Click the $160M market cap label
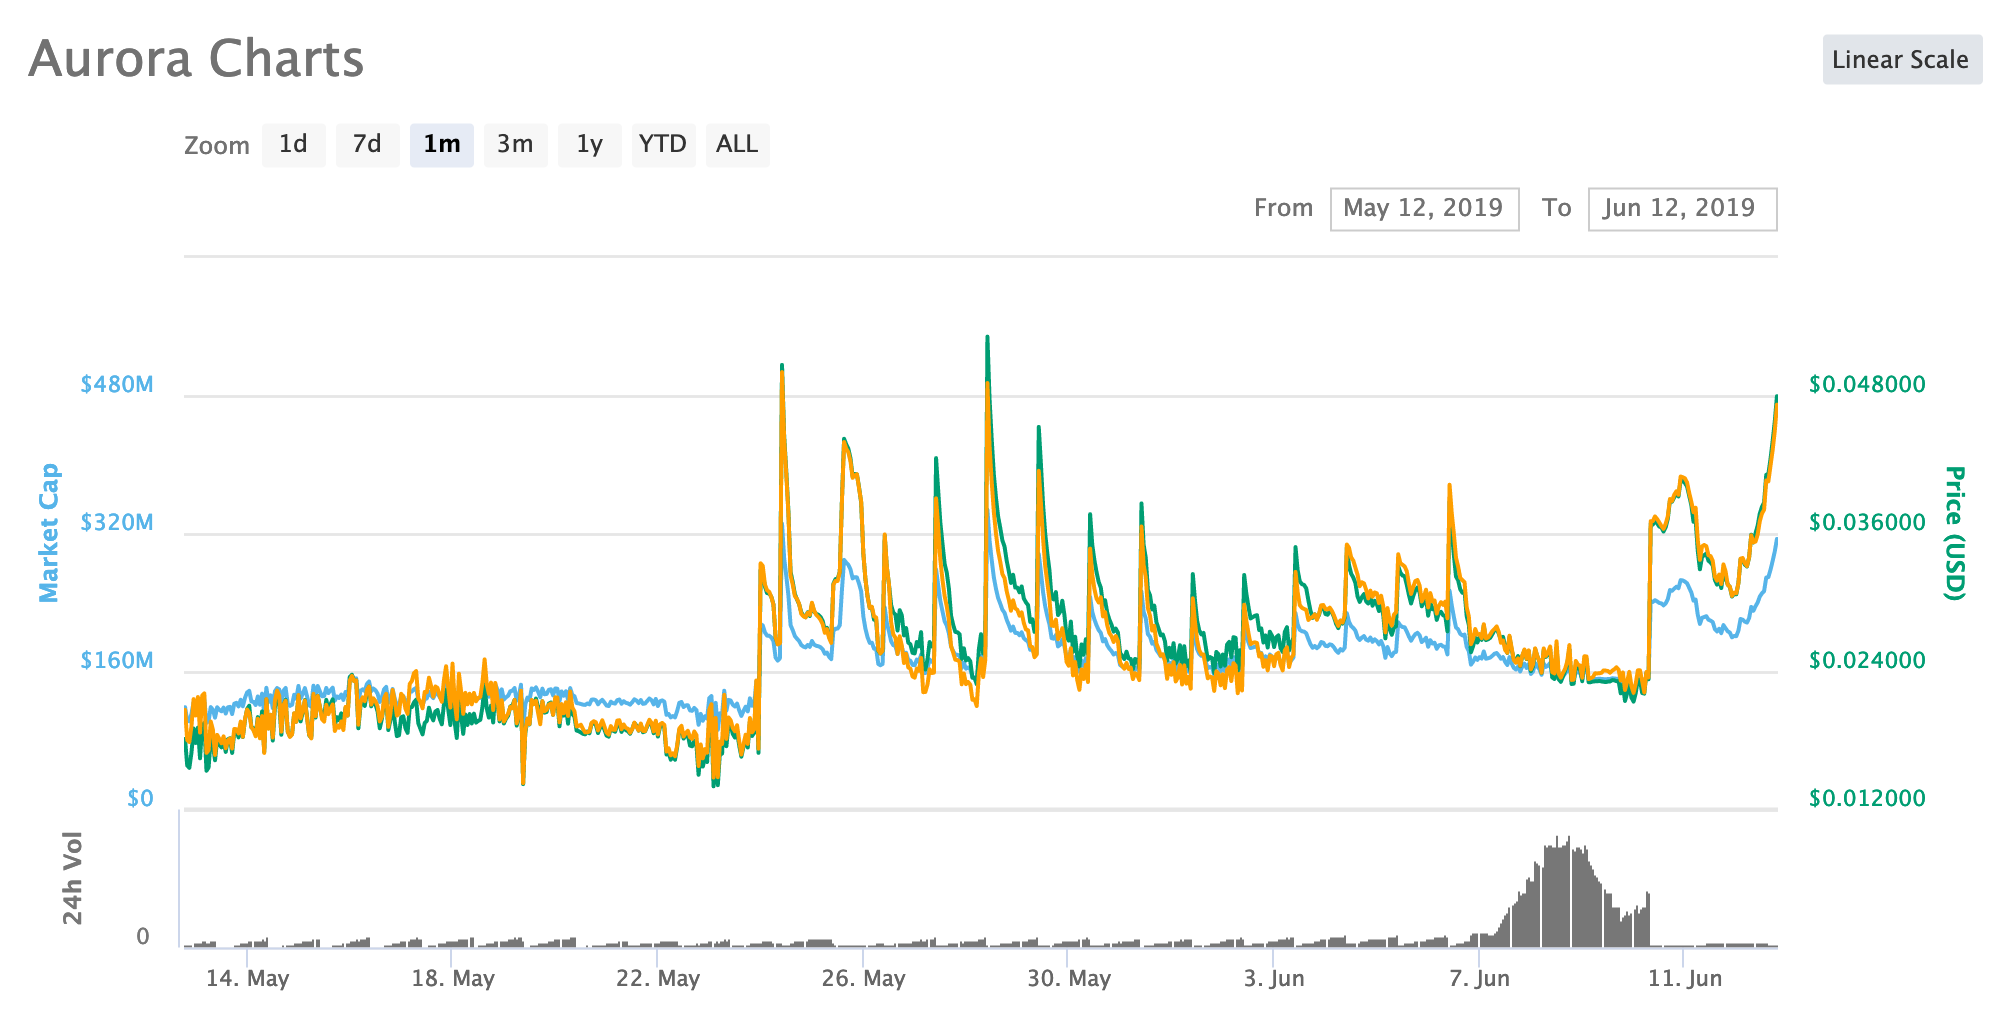 tap(117, 661)
